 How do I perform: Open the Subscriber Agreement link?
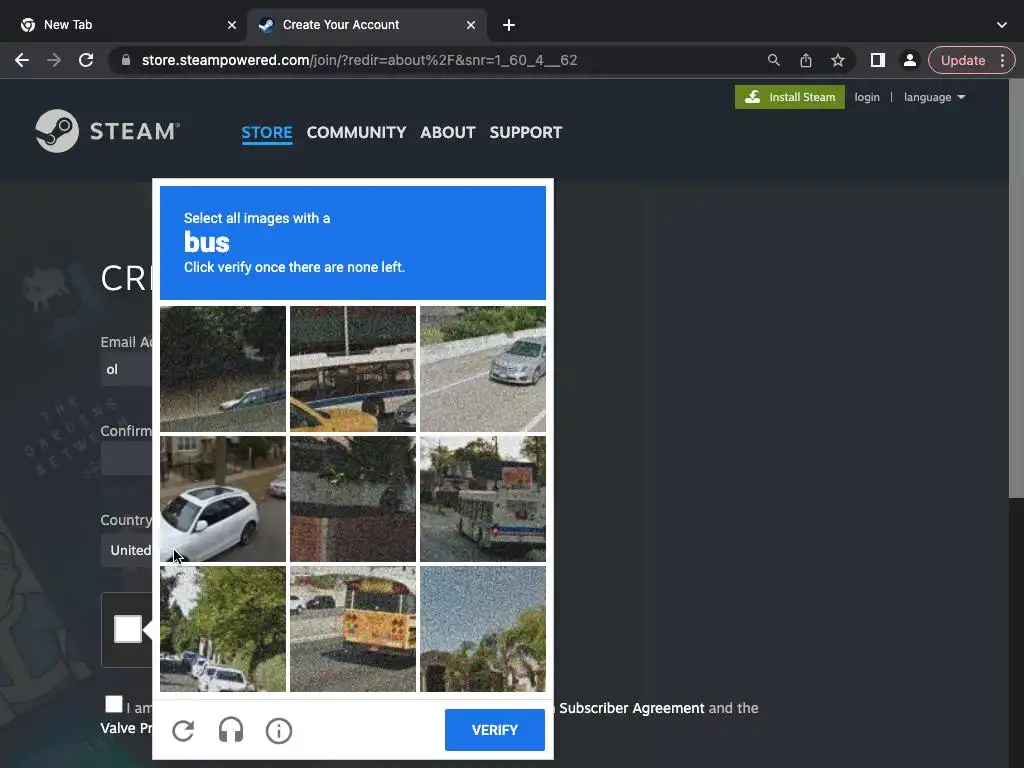point(632,708)
